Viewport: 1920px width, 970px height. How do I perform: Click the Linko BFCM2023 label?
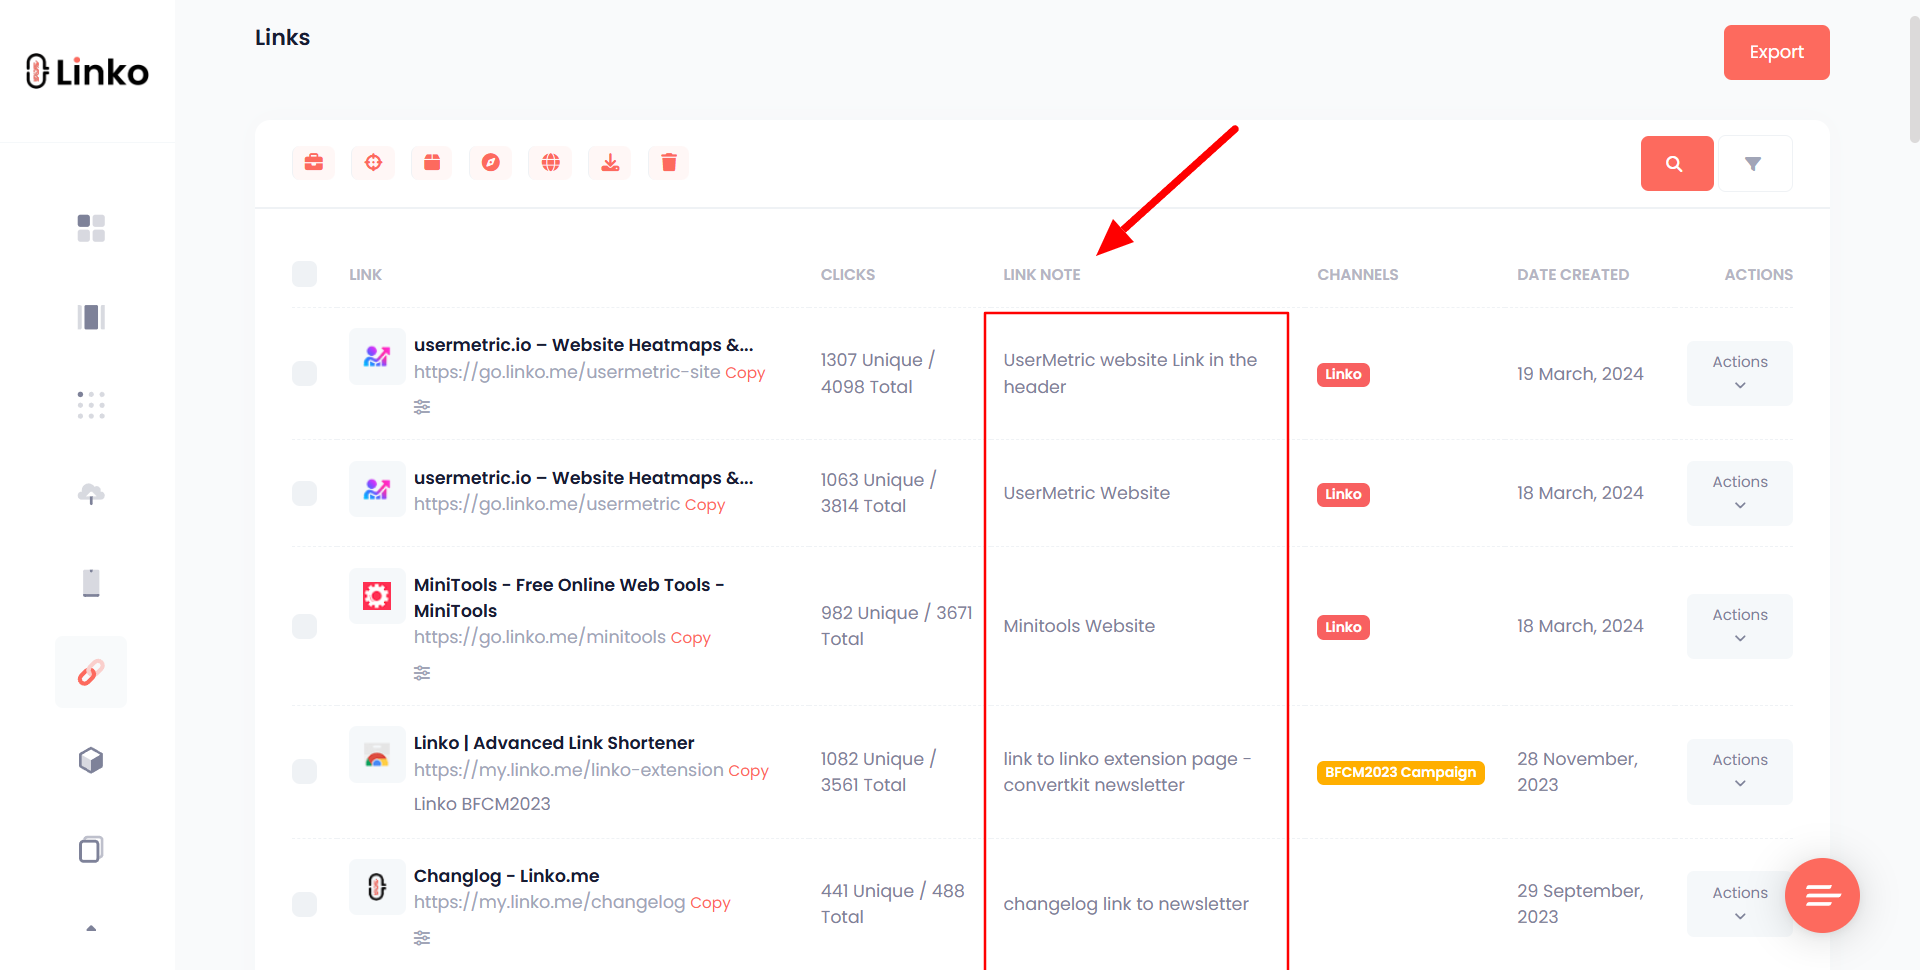[482, 803]
